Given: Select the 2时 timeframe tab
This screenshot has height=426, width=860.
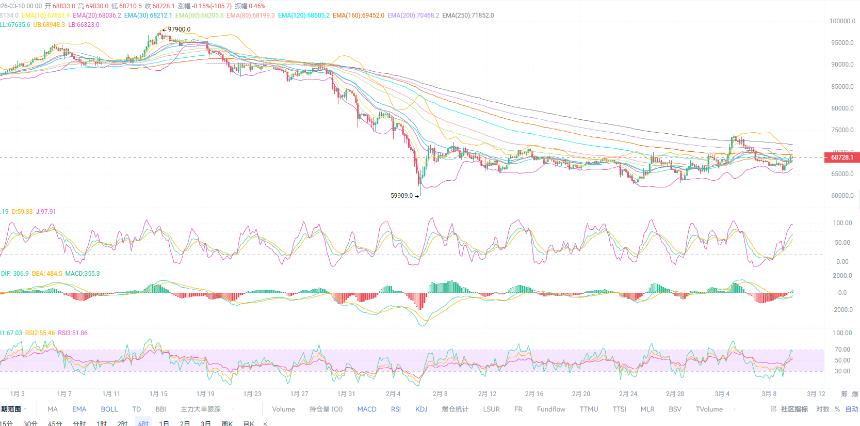Looking at the screenshot, I should [x=122, y=423].
